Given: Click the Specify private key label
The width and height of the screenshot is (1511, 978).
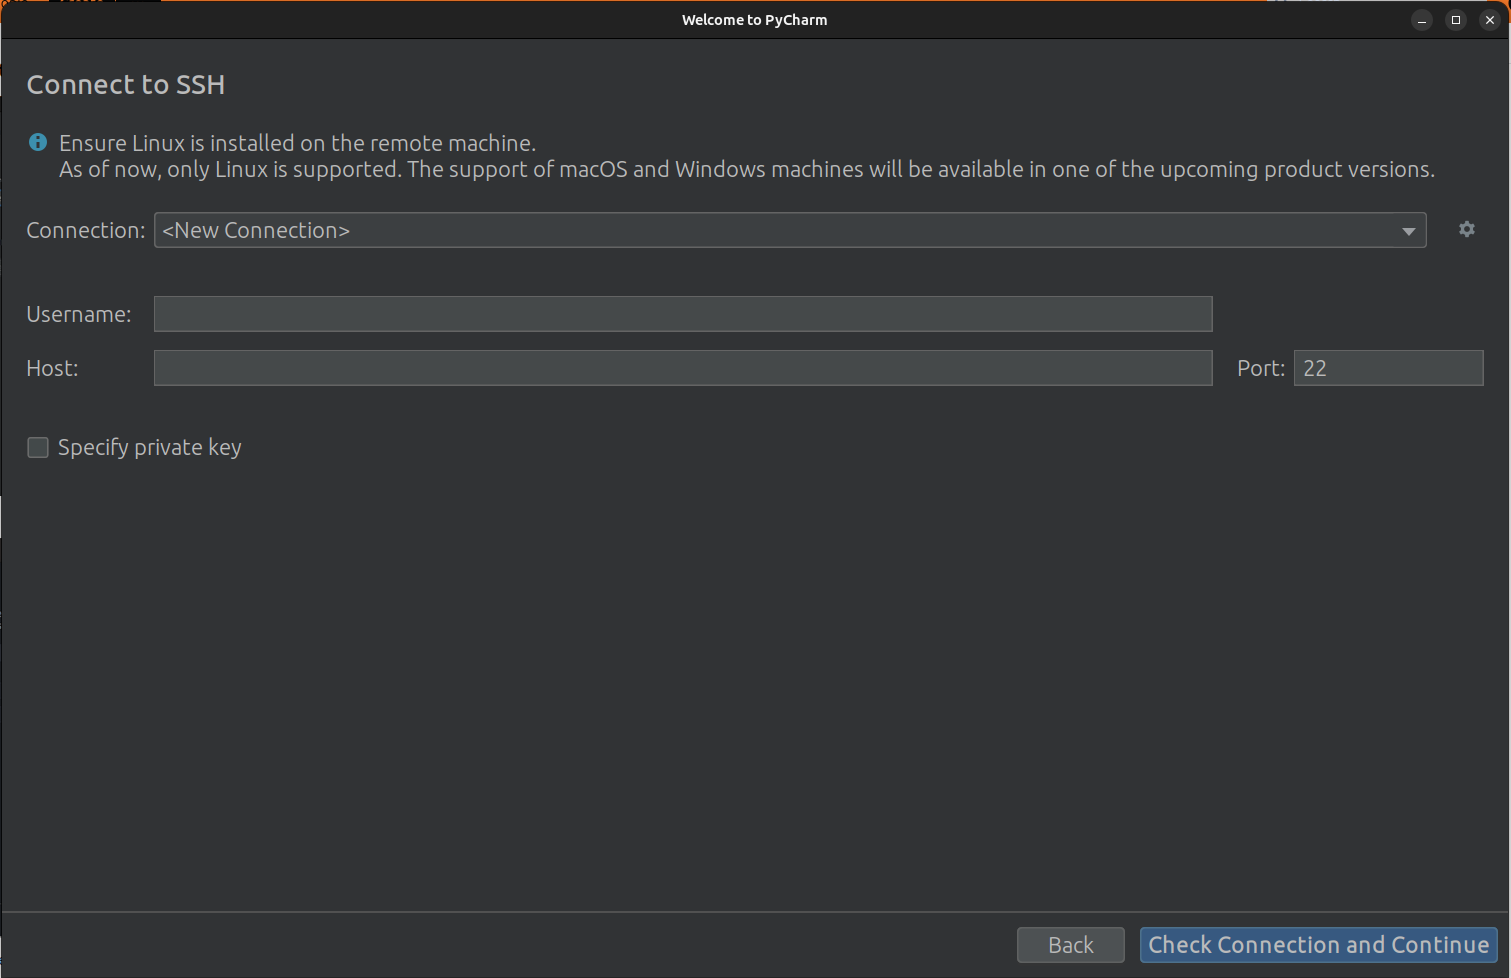Looking at the screenshot, I should click(150, 447).
